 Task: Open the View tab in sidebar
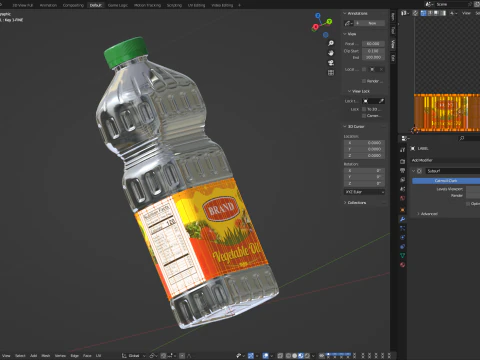[x=393, y=44]
